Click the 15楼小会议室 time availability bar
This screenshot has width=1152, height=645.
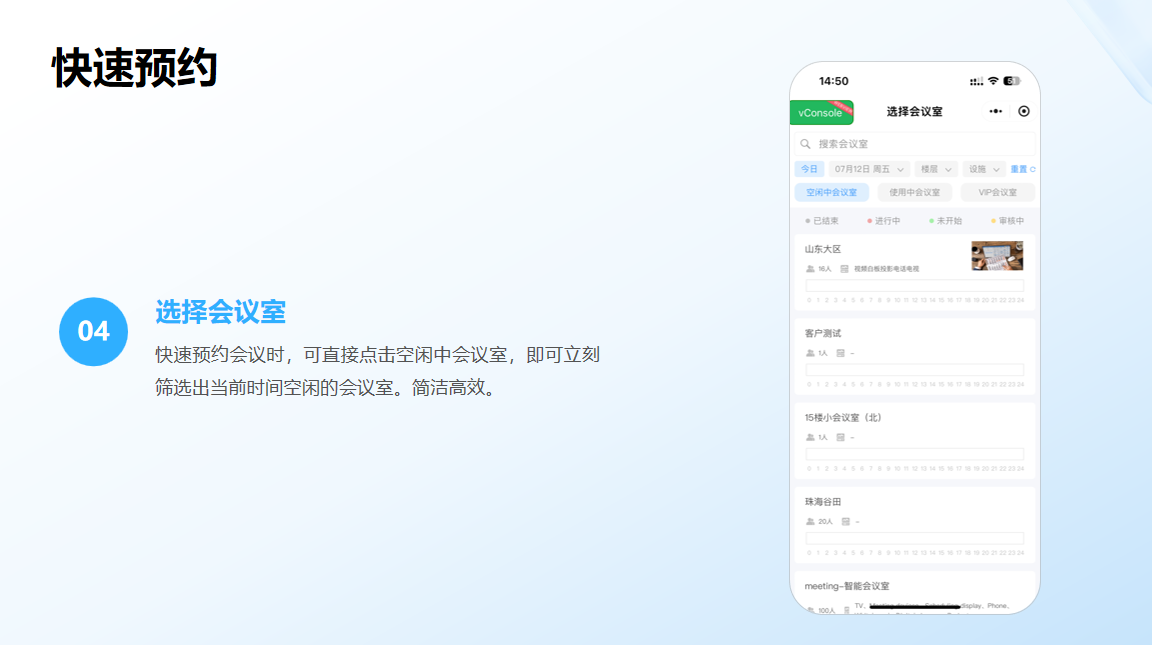tap(915, 454)
